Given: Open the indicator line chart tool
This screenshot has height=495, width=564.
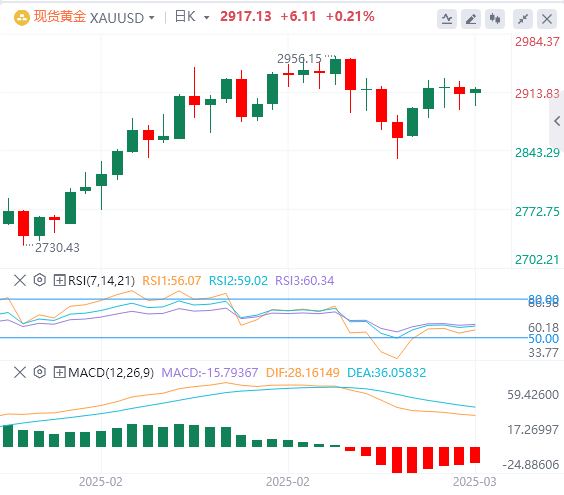Looking at the screenshot, I should pos(447,19).
